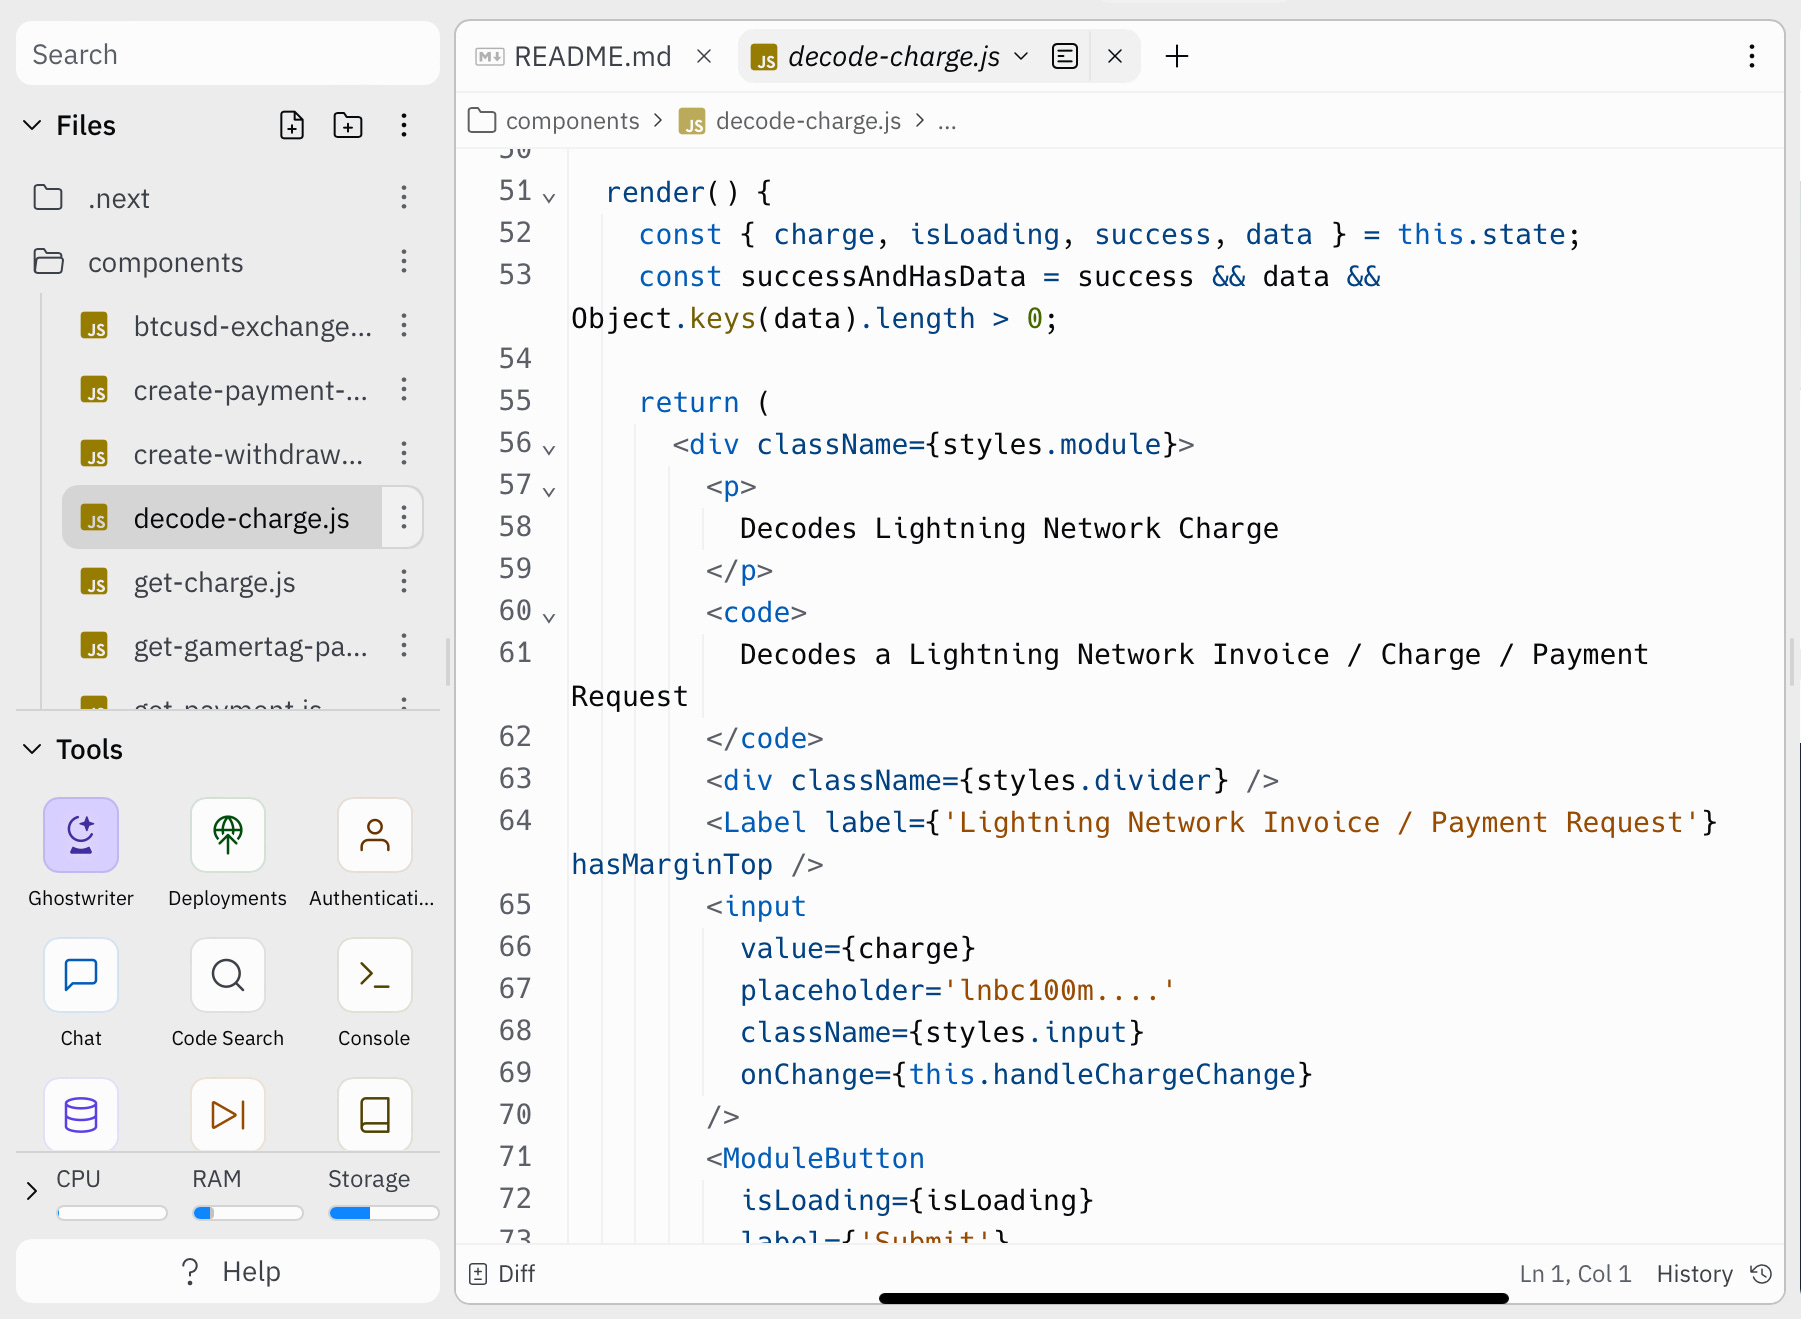Fold code at line 51 render
The height and width of the screenshot is (1319, 1801).
coord(549,197)
